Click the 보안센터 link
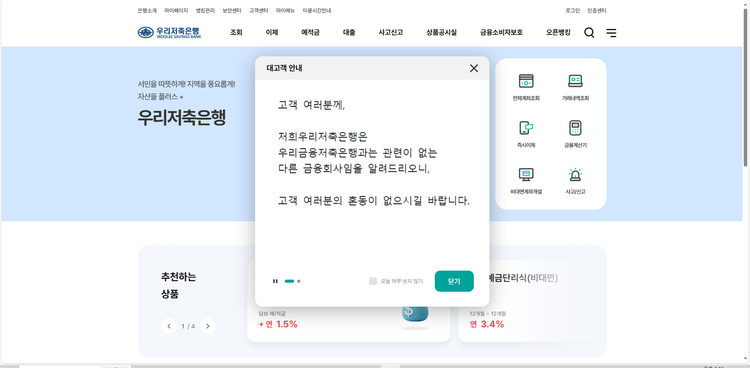This screenshot has width=750, height=368. [232, 11]
